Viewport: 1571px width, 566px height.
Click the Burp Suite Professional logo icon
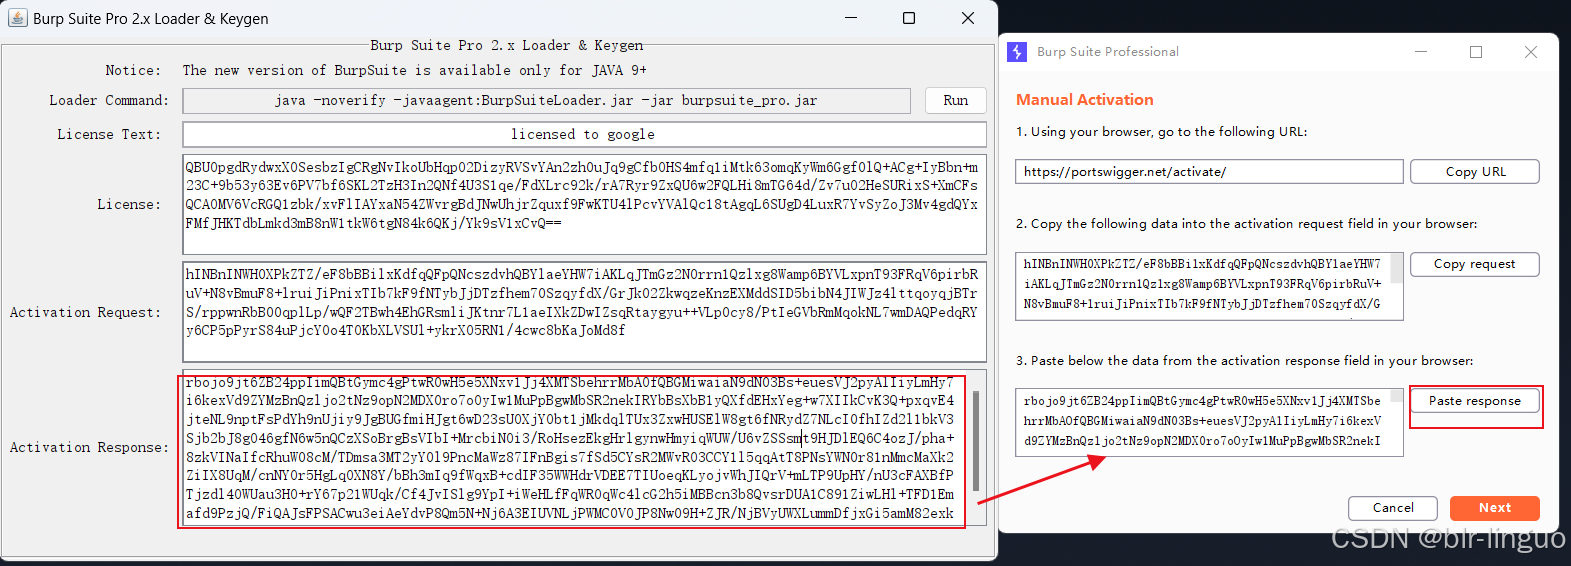(1017, 52)
